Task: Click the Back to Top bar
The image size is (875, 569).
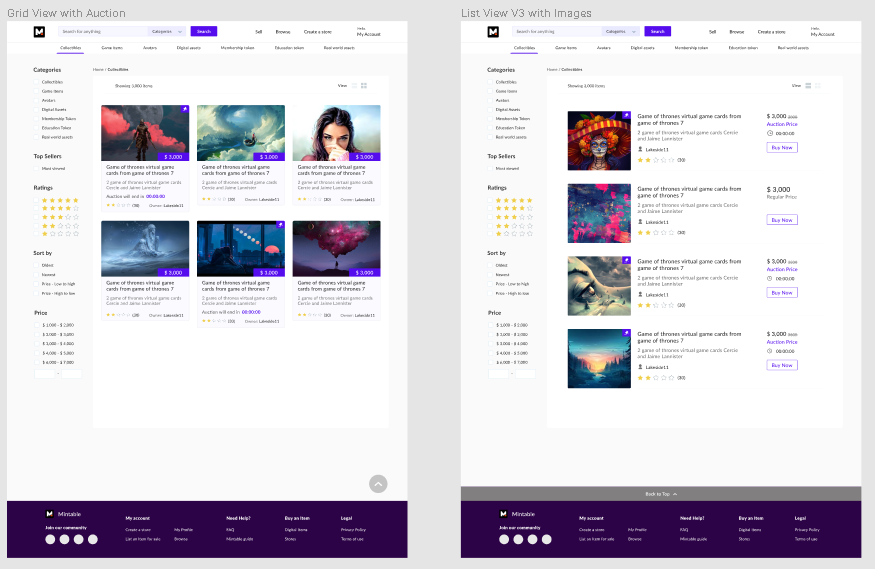Action: [661, 494]
